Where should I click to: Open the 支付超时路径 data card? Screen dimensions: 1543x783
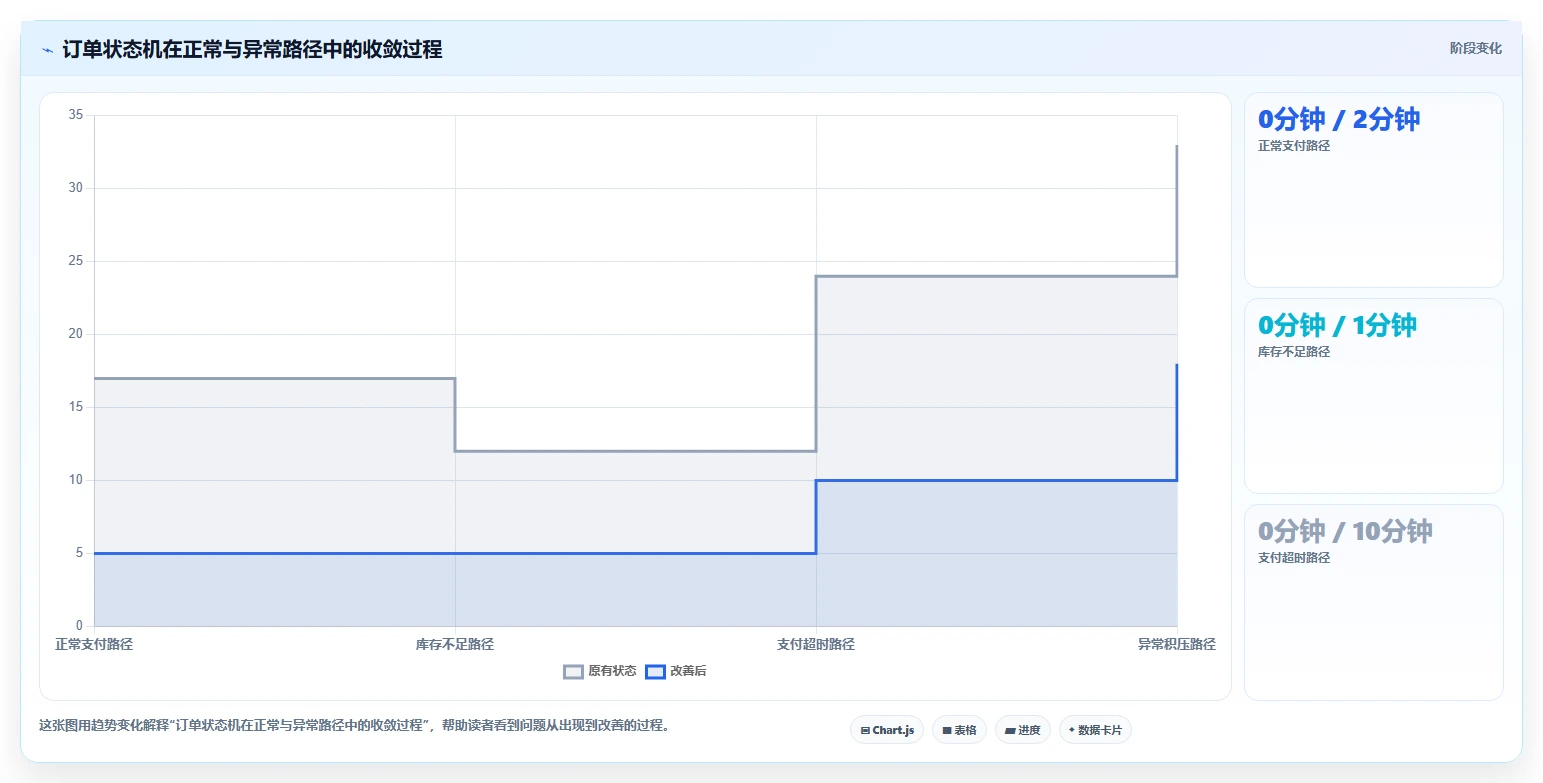click(x=1373, y=602)
